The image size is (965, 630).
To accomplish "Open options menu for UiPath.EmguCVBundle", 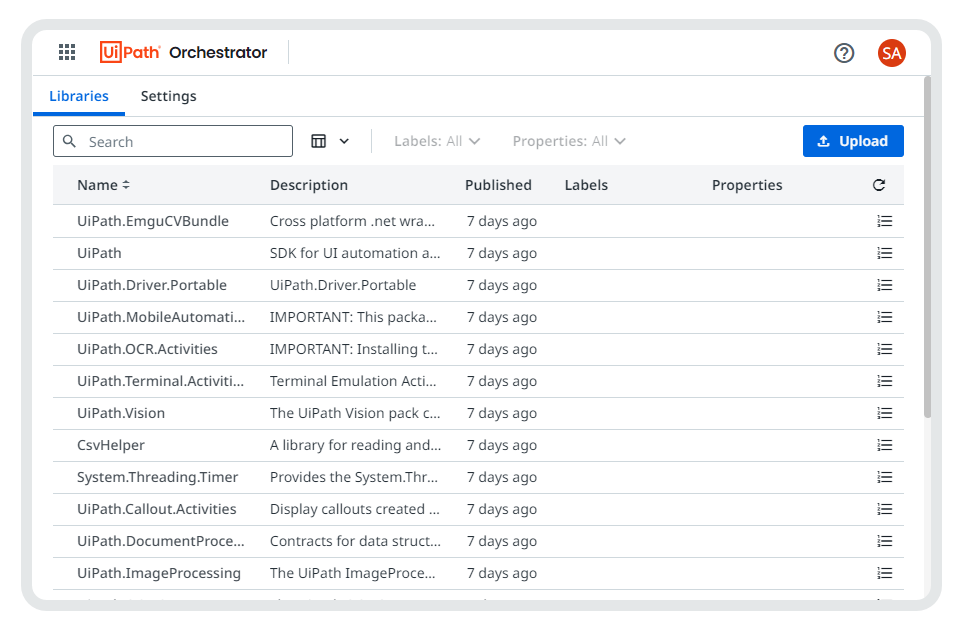I will tap(884, 221).
